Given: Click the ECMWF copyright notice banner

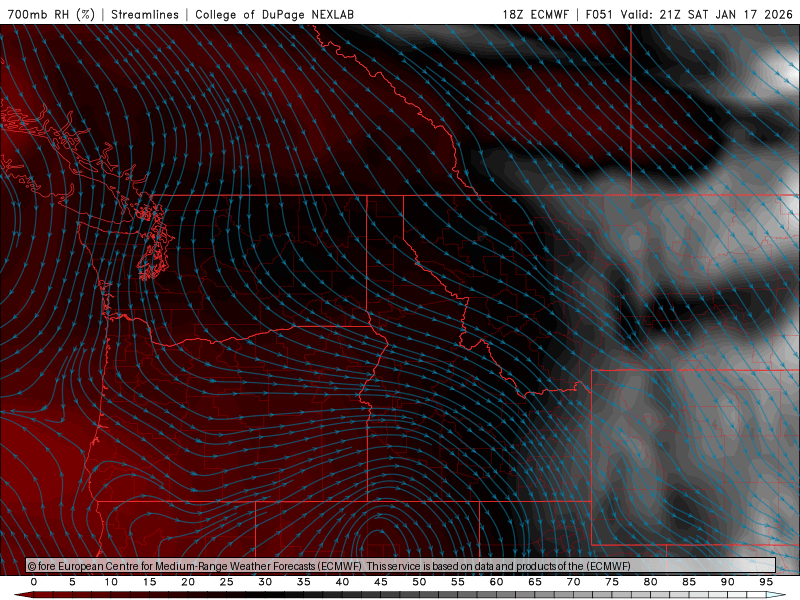Looking at the screenshot, I should (401, 565).
